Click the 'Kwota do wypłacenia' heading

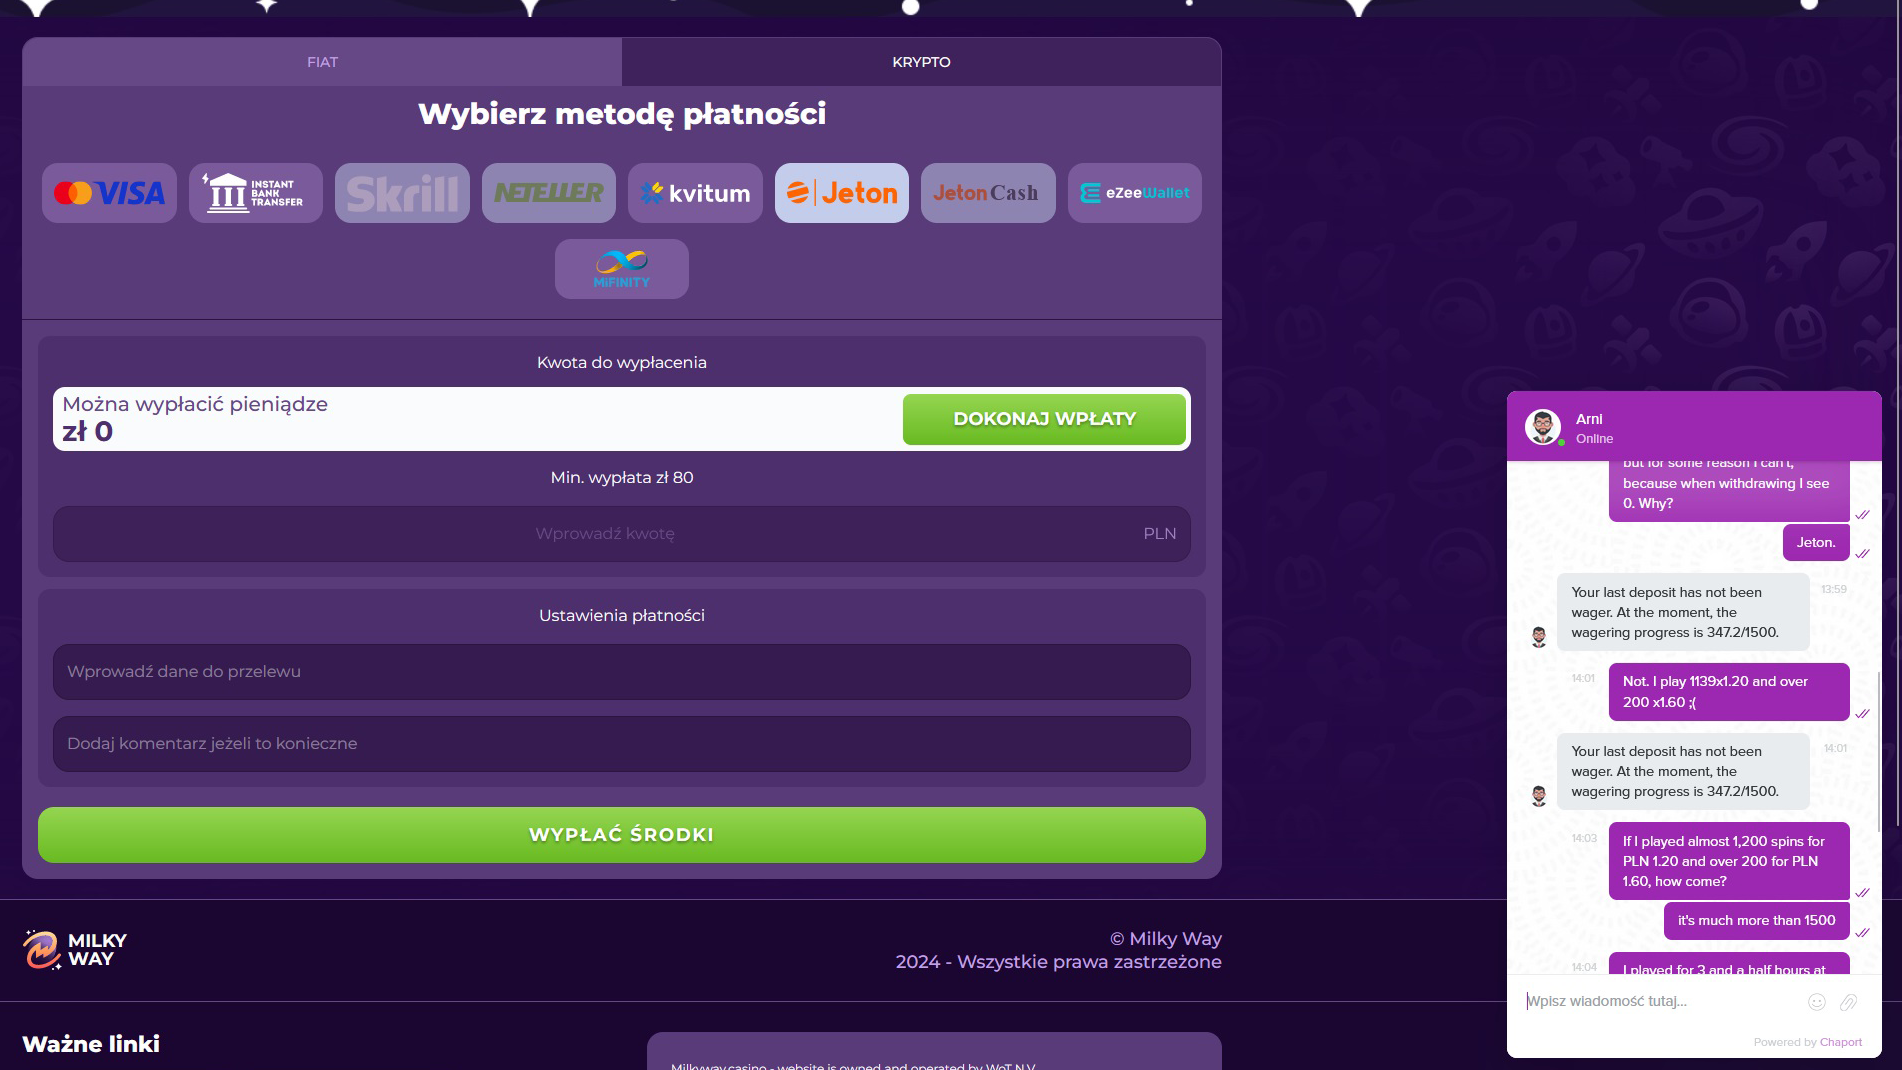coord(622,363)
